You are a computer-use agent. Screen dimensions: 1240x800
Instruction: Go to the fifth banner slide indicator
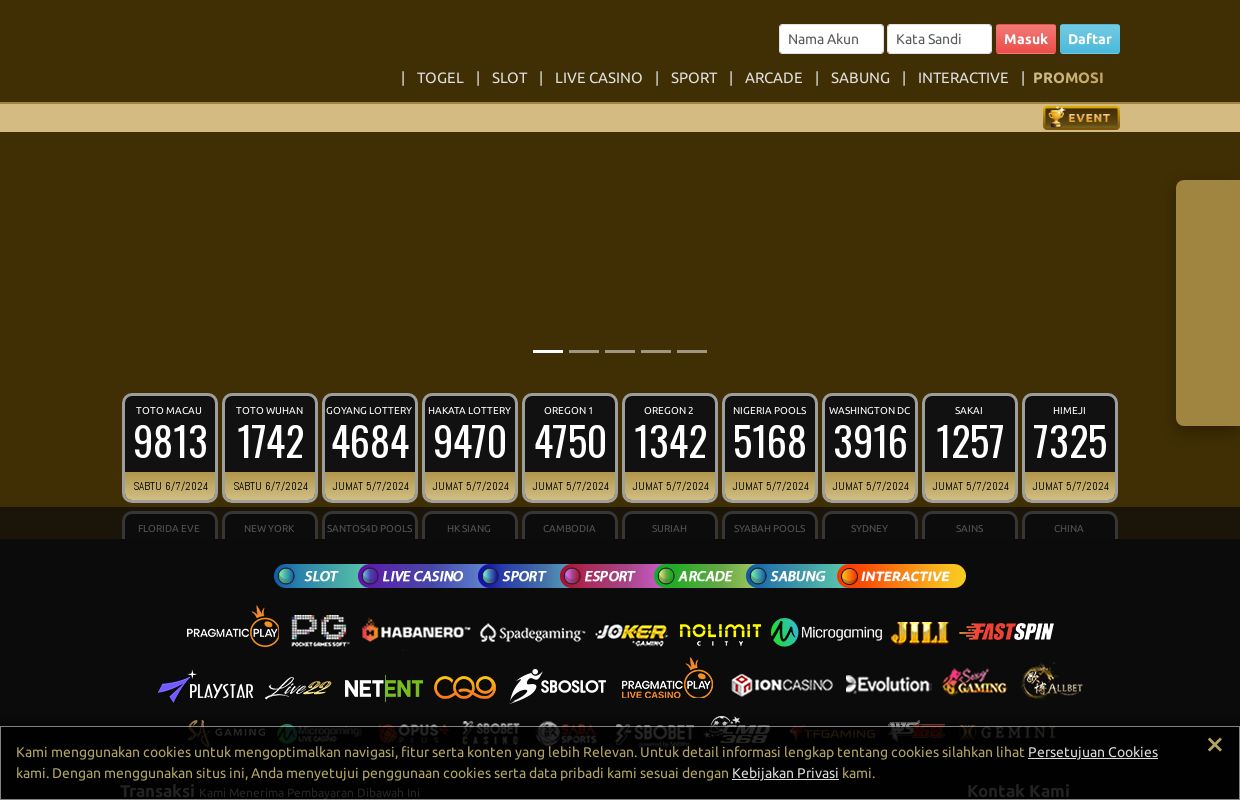[692, 351]
